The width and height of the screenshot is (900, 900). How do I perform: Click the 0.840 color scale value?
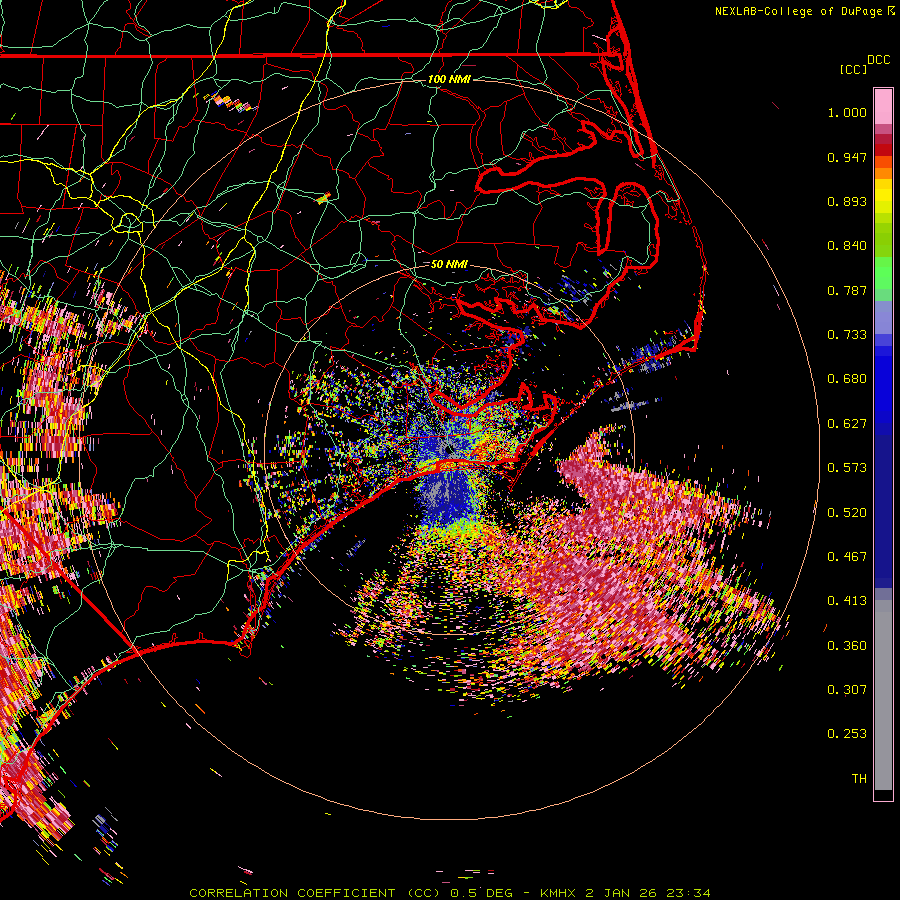(847, 246)
